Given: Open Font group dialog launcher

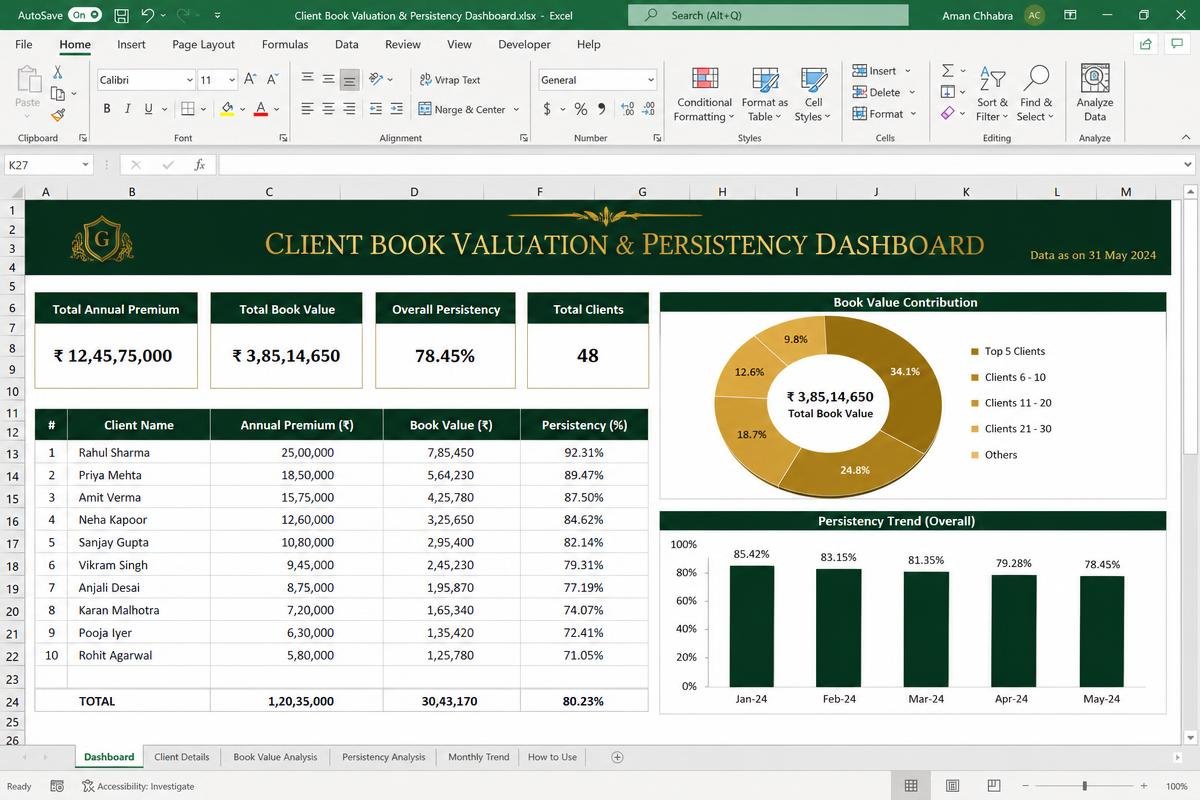Looking at the screenshot, I should pyautogui.click(x=283, y=138).
